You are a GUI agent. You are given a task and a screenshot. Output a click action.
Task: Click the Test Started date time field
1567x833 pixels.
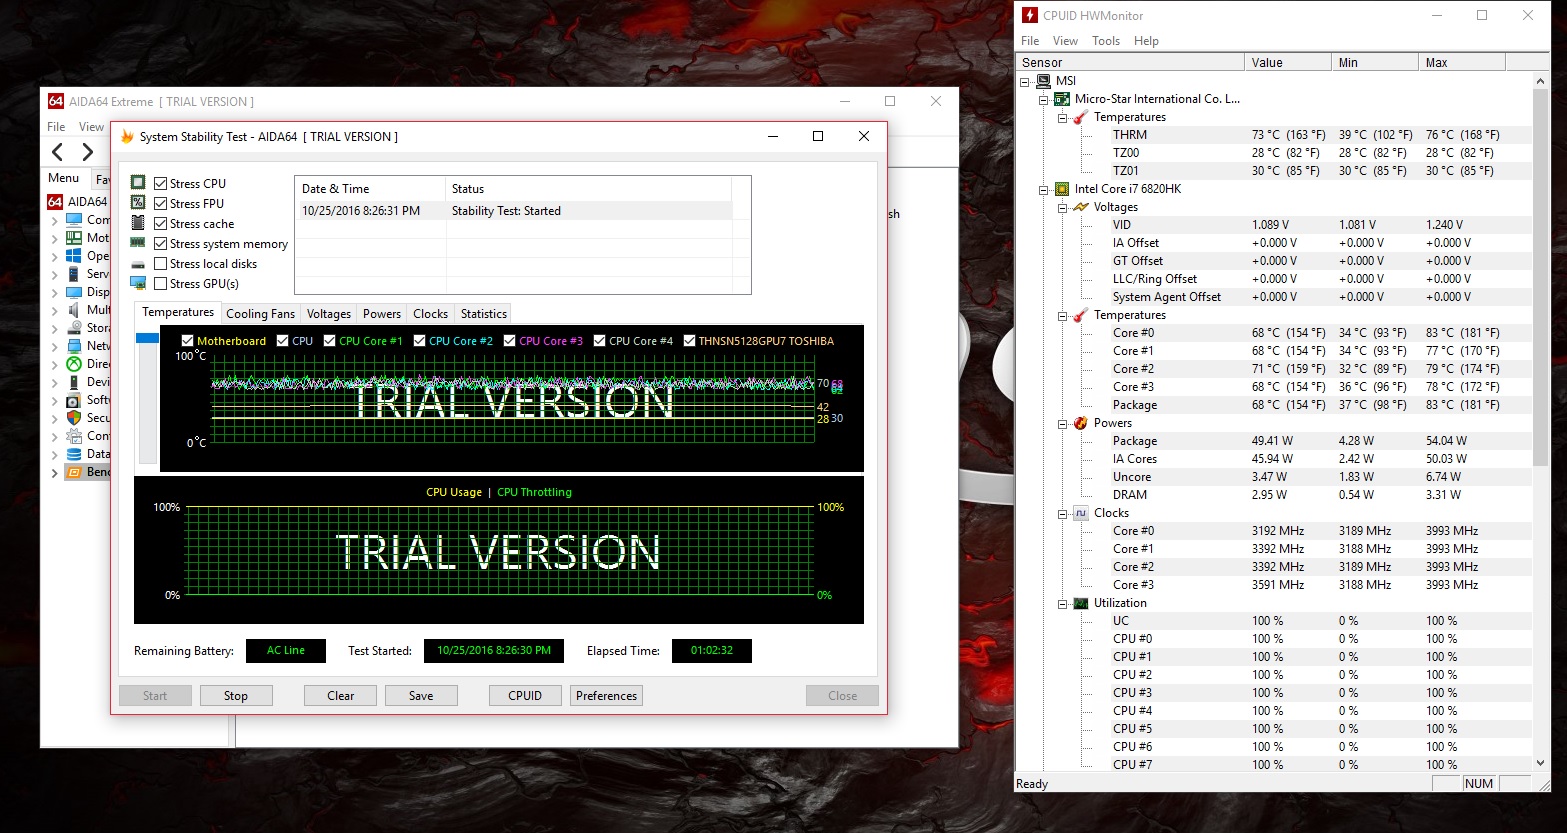point(494,651)
